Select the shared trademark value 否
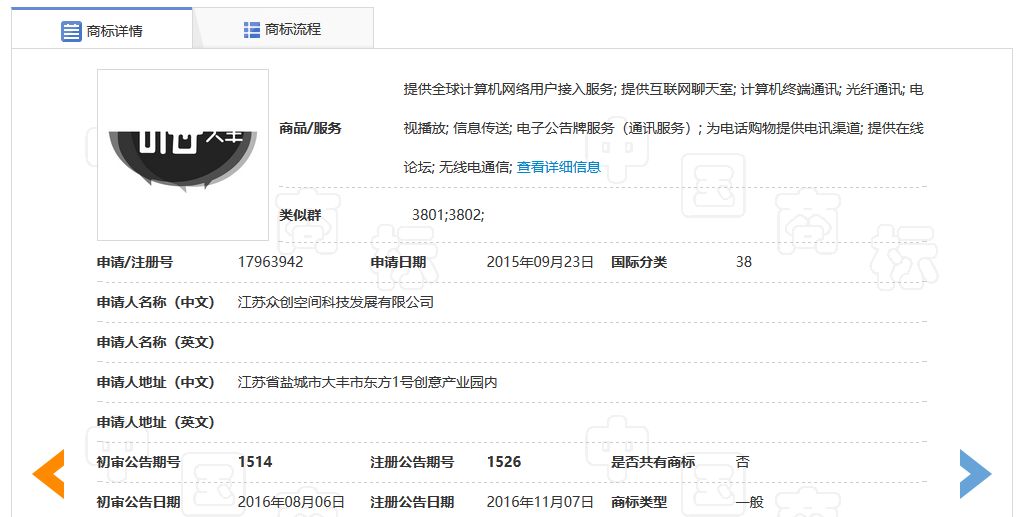This screenshot has width=1020, height=517. click(x=742, y=462)
